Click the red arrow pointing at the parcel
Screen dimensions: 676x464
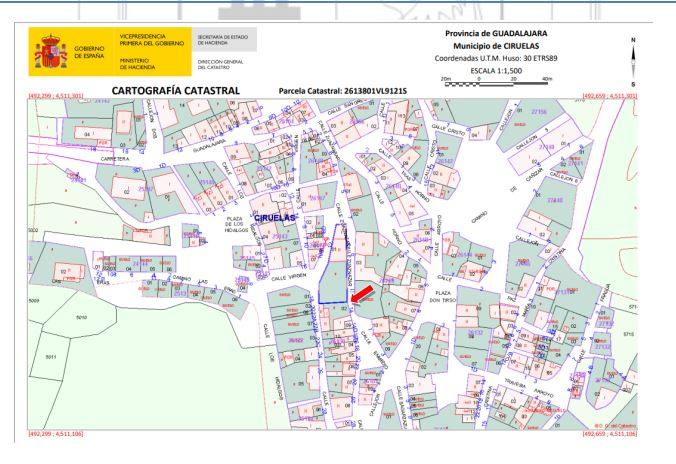pos(365,290)
